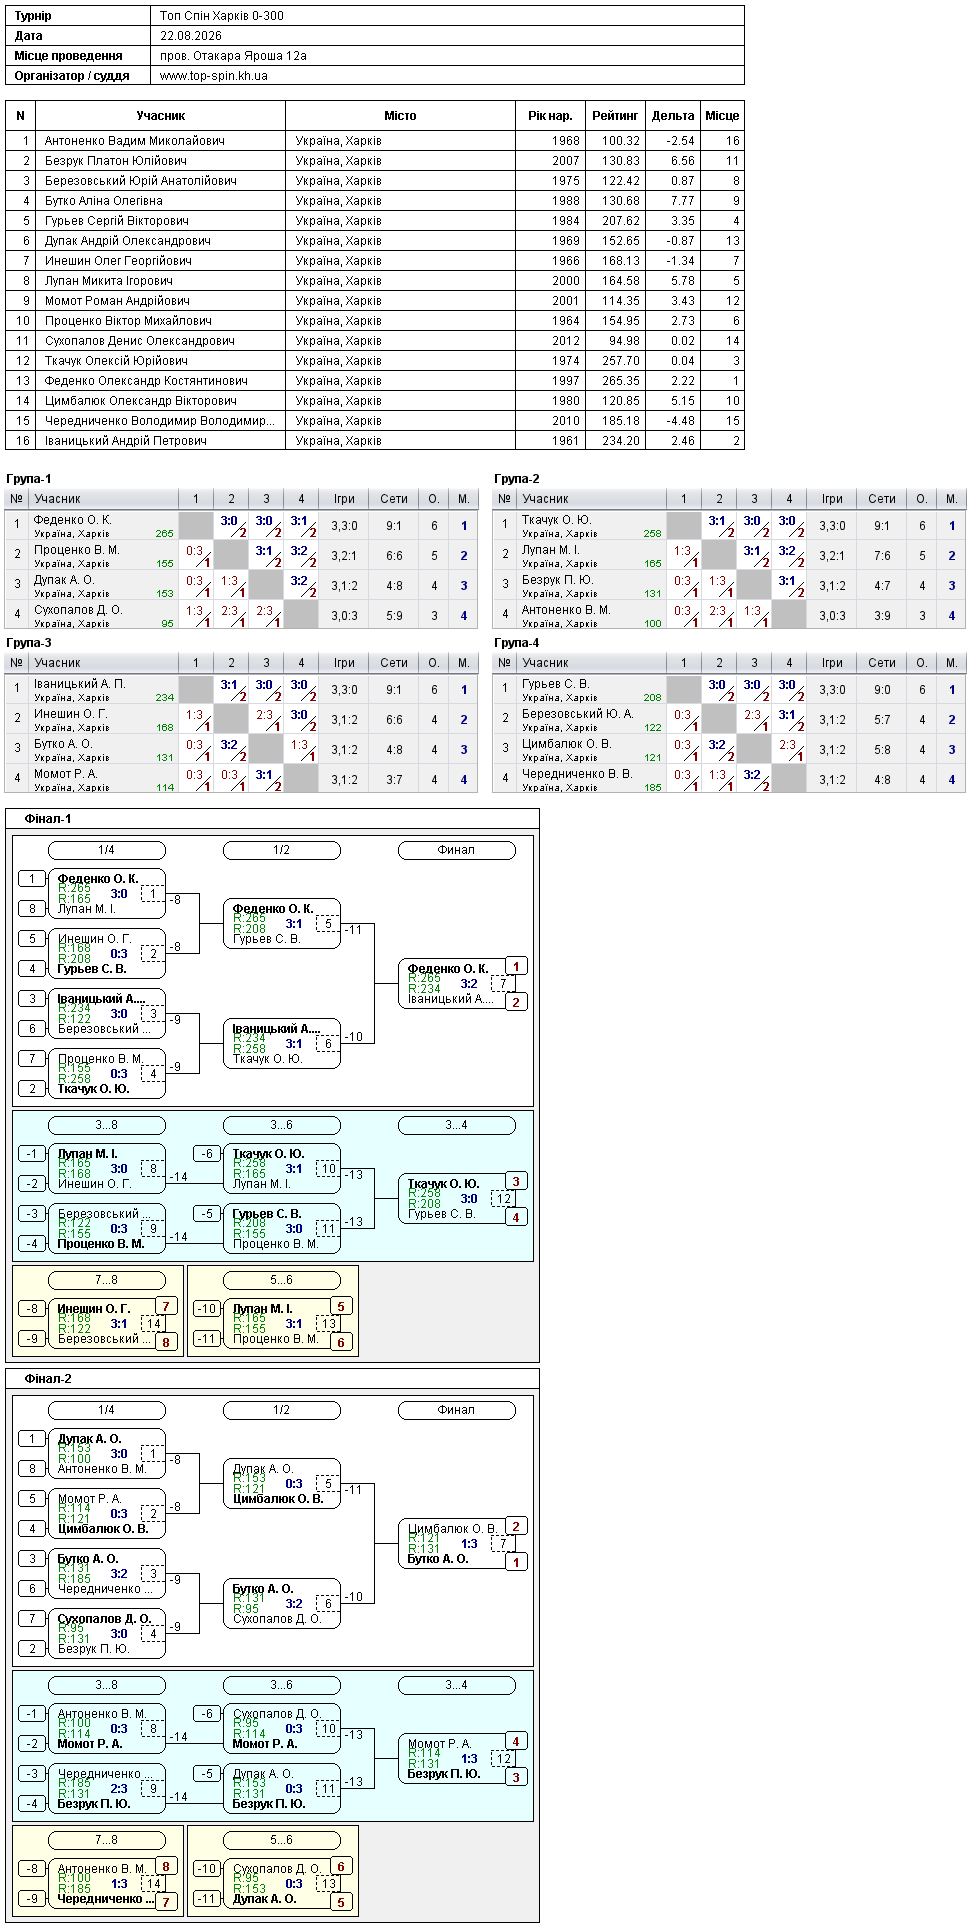Click the 'Ігри' column header in Група-1
This screenshot has width=976, height=1928.
point(344,499)
